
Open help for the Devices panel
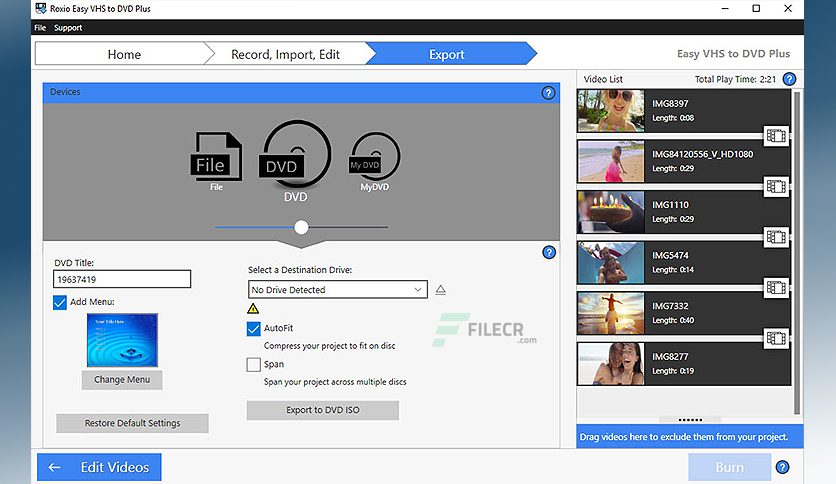pos(548,93)
